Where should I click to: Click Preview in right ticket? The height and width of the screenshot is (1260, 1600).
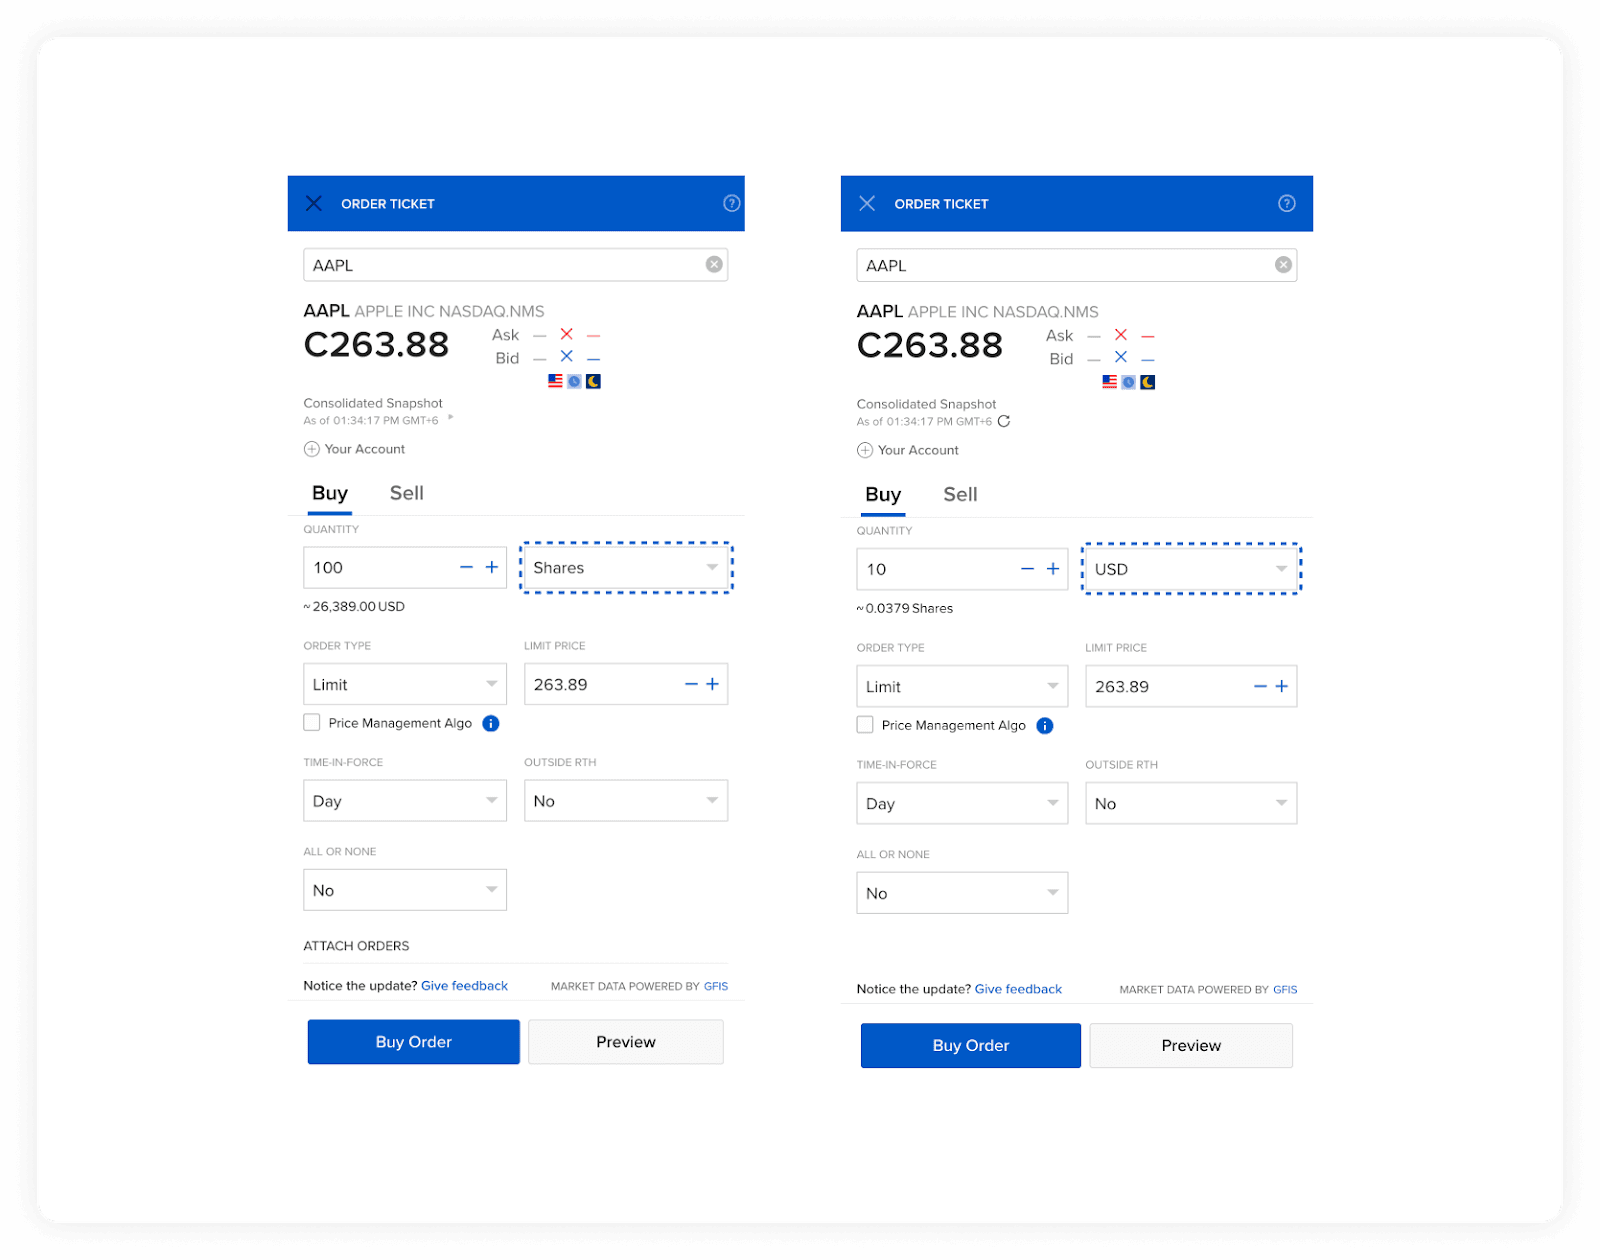1191,1045
